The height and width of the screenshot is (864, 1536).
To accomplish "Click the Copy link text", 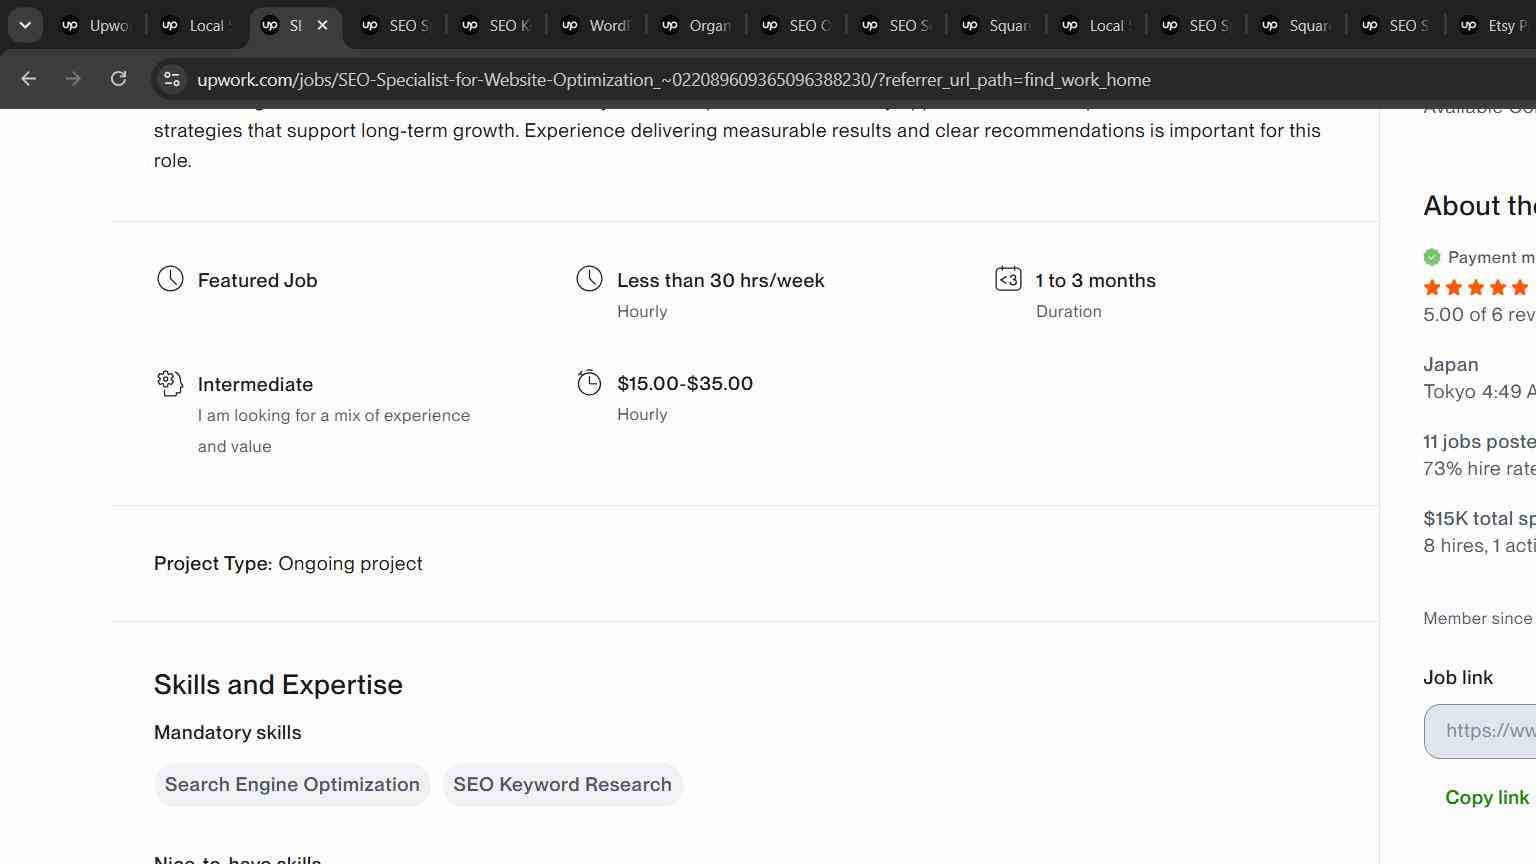I will click(x=1487, y=797).
